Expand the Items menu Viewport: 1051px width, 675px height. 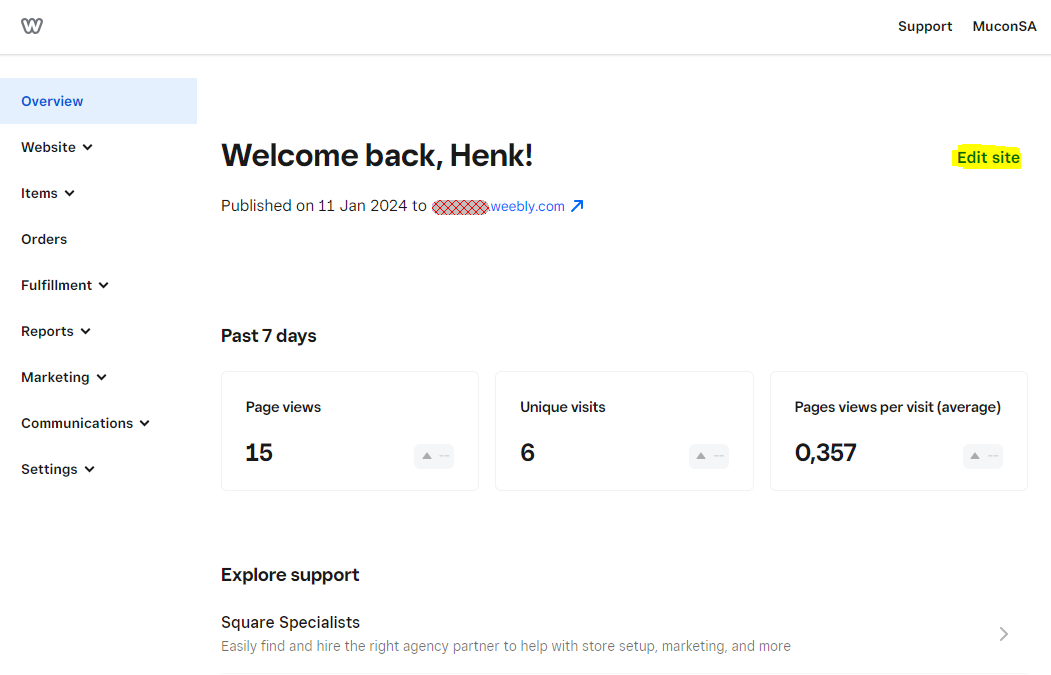[x=48, y=193]
